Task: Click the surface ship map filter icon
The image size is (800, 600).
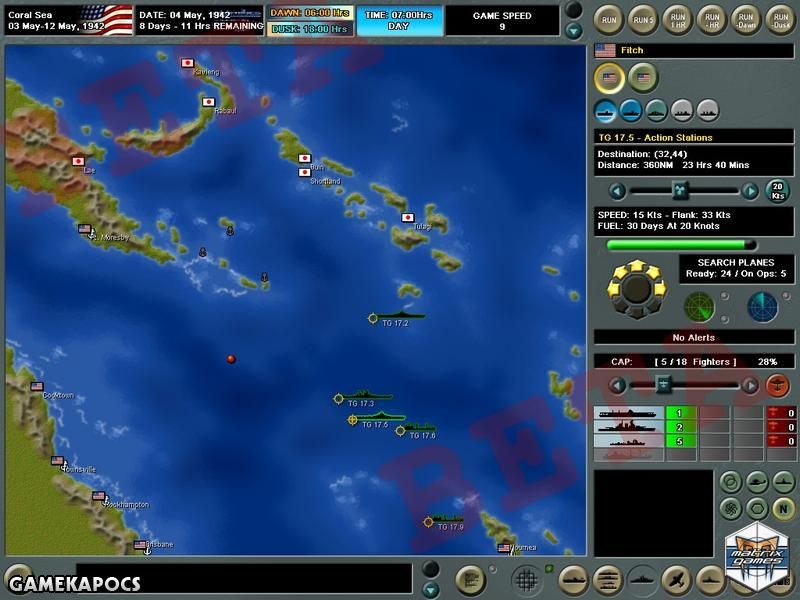Action: tap(783, 482)
